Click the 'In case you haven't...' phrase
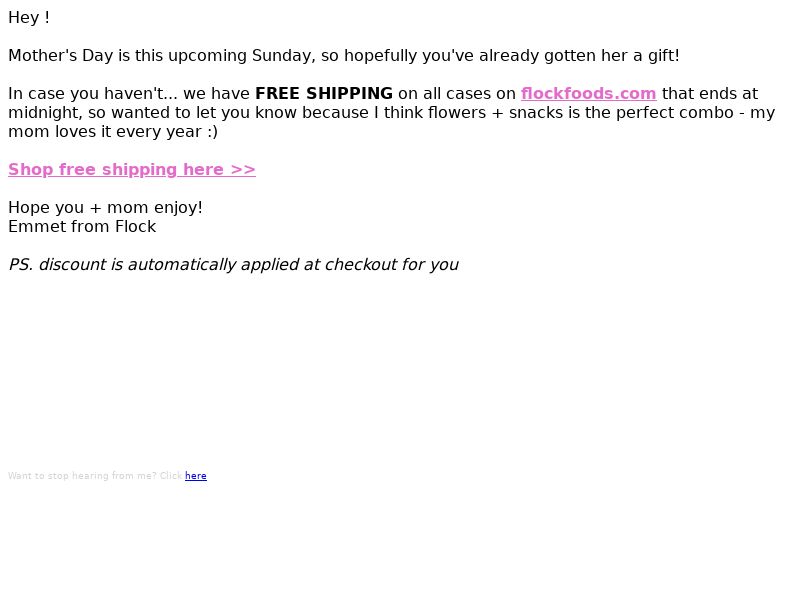This screenshot has width=800, height=600. point(93,93)
